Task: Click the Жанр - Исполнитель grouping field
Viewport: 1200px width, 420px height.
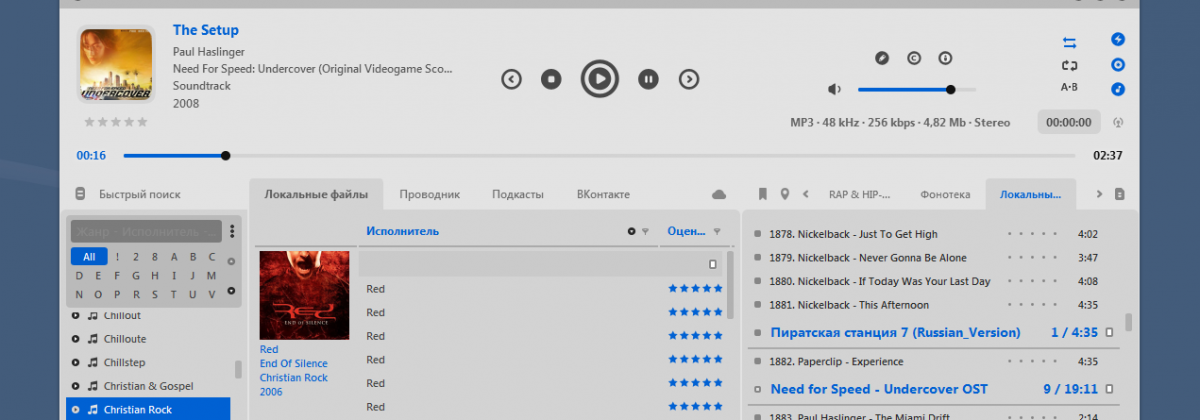Action: 146,232
